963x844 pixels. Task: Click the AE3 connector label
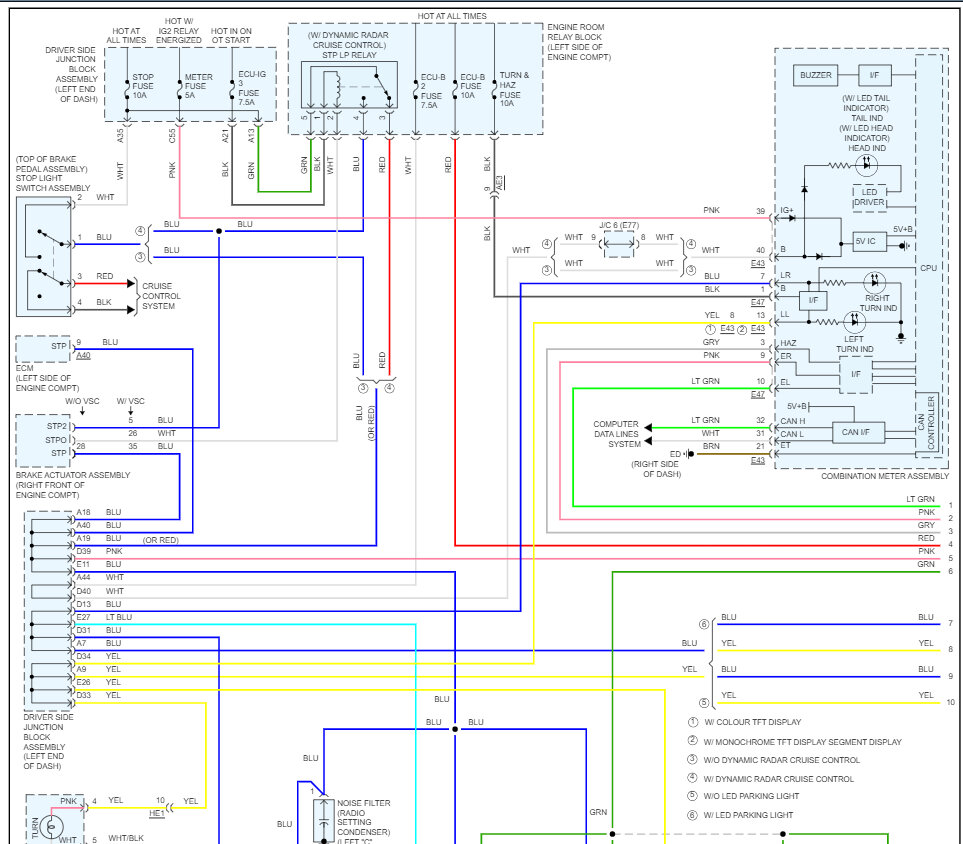click(x=499, y=182)
